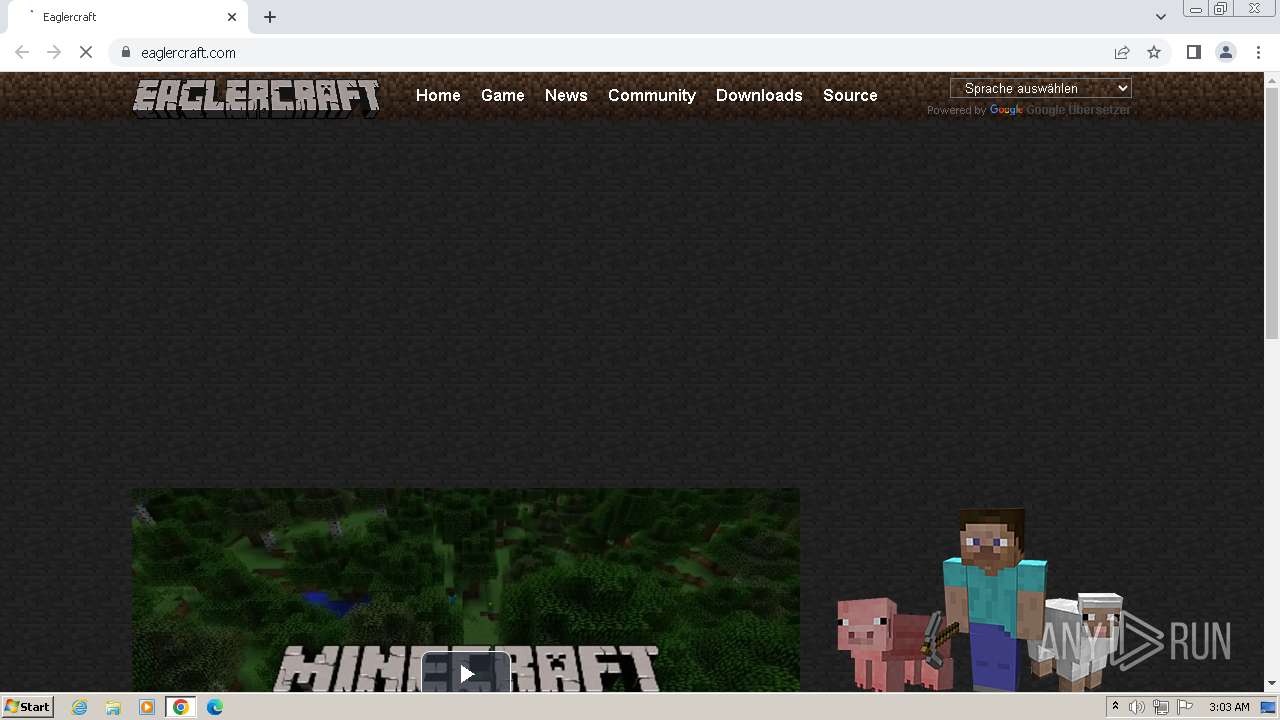The height and width of the screenshot is (720, 1280).
Task: Open network status tray icon
Action: [x=1161, y=707]
